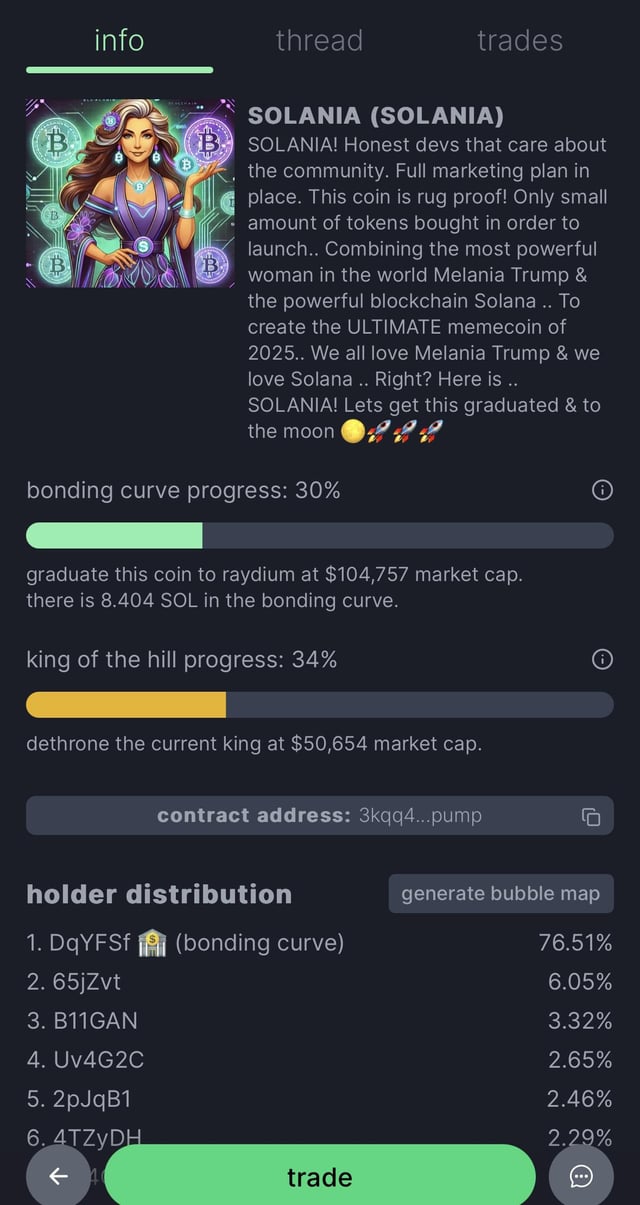Open holder 65jZvt in the distribution list
This screenshot has width=640, height=1205.
(x=74, y=982)
